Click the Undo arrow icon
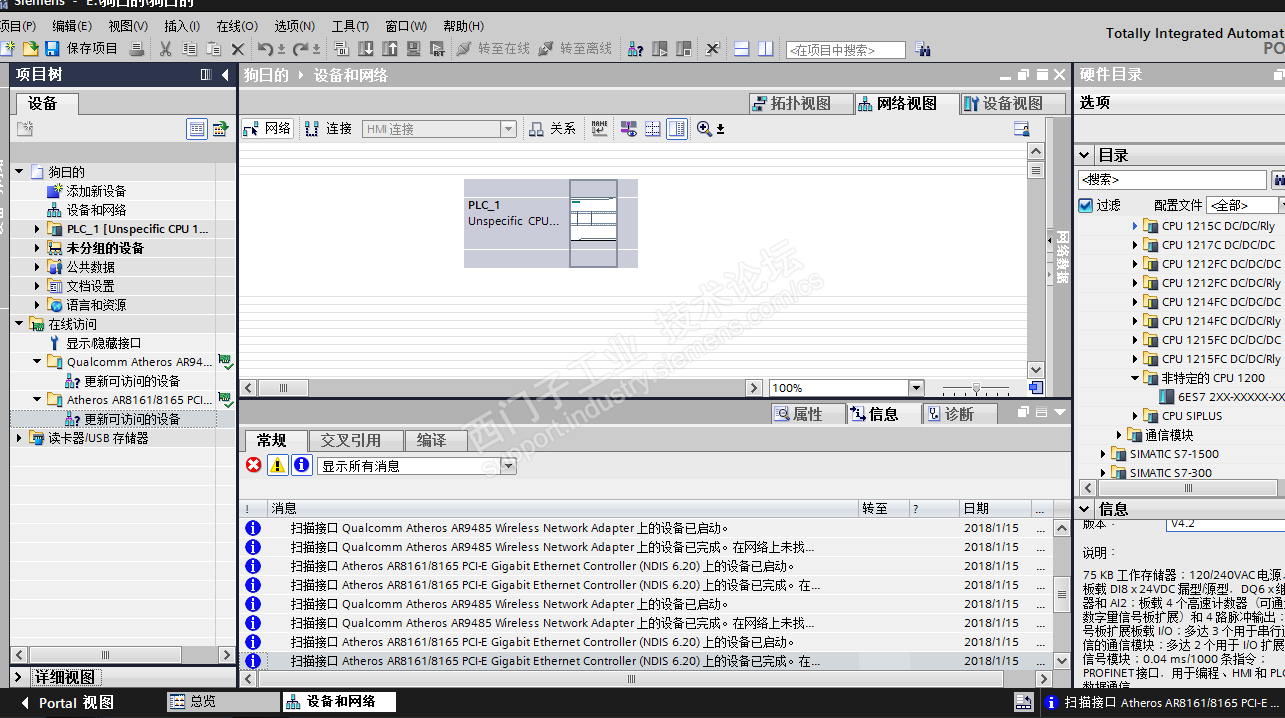 click(265, 48)
